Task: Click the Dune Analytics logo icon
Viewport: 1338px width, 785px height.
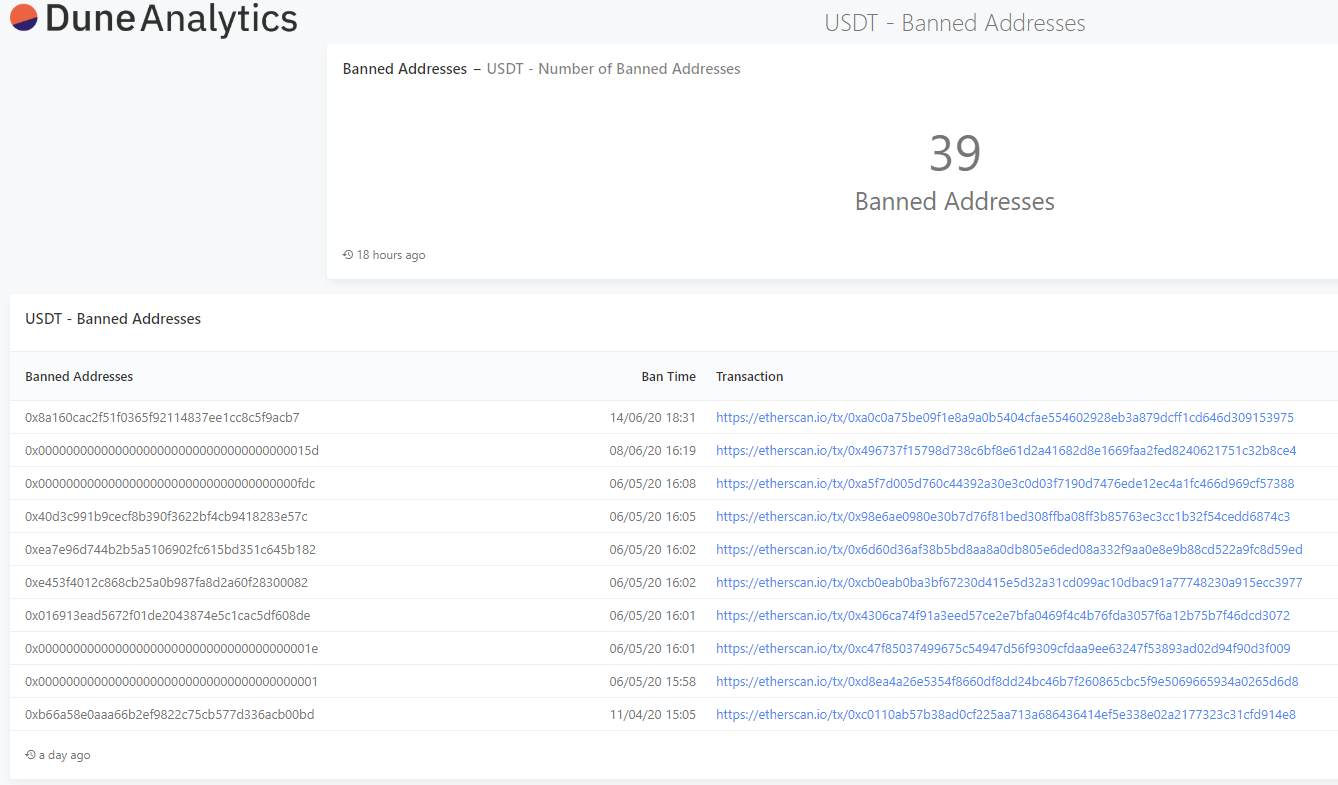Action: click(24, 18)
